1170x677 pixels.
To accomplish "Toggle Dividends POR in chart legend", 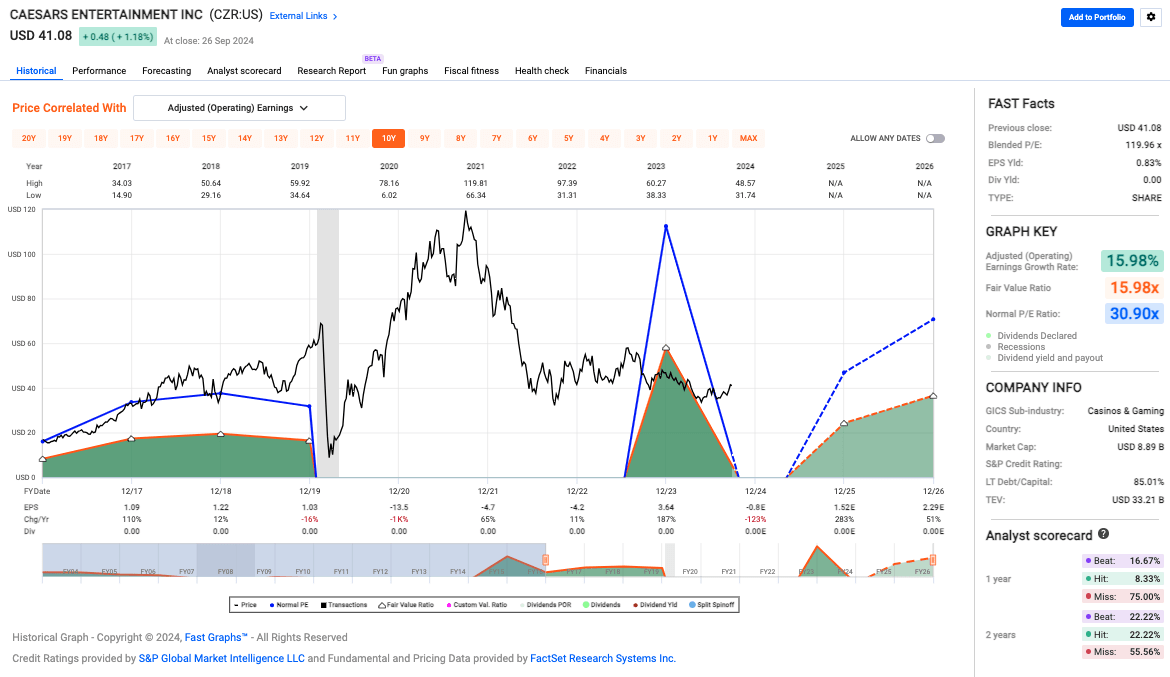I will click(x=545, y=605).
